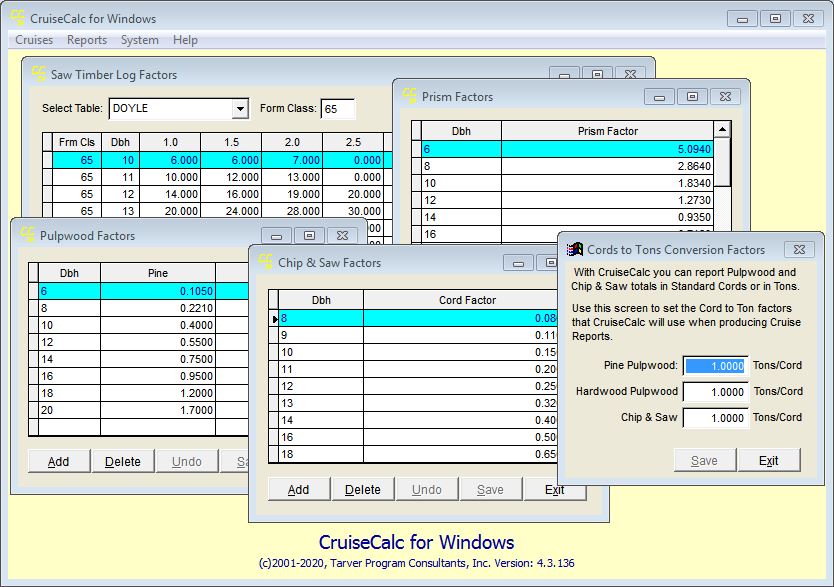Select prism factor value 1.2730
Screen dimensions: 834x587
[607, 200]
